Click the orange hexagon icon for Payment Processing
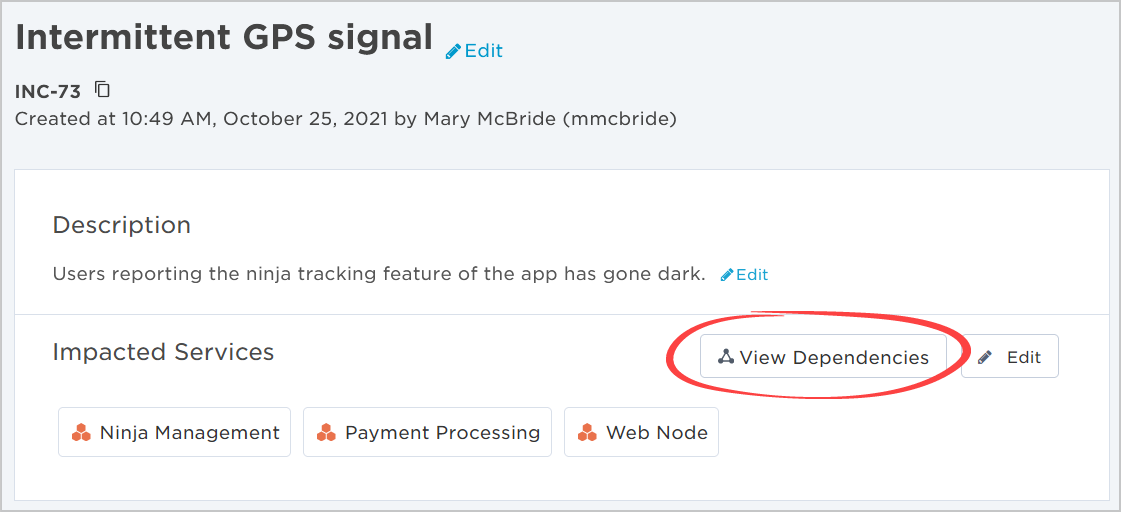This screenshot has height=512, width=1121. click(326, 433)
